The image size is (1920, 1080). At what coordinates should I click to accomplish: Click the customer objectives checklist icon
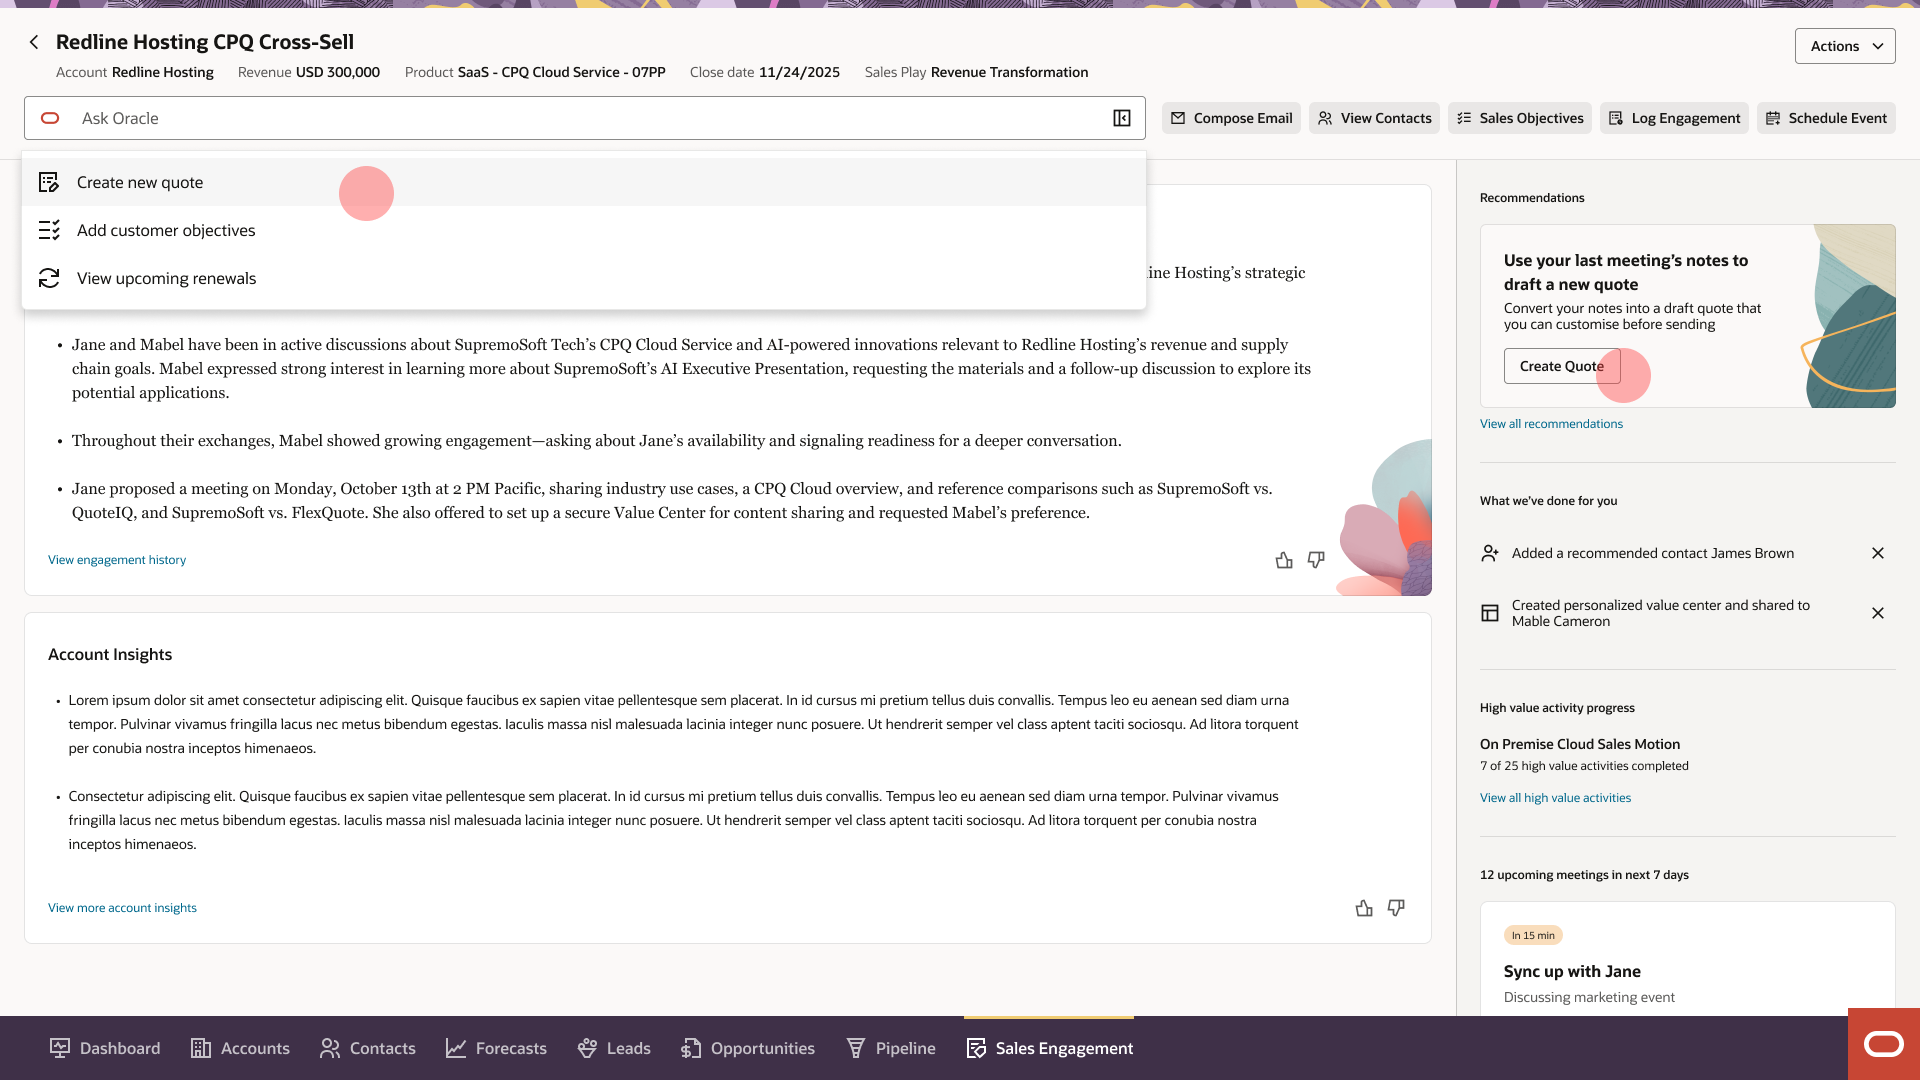click(49, 230)
